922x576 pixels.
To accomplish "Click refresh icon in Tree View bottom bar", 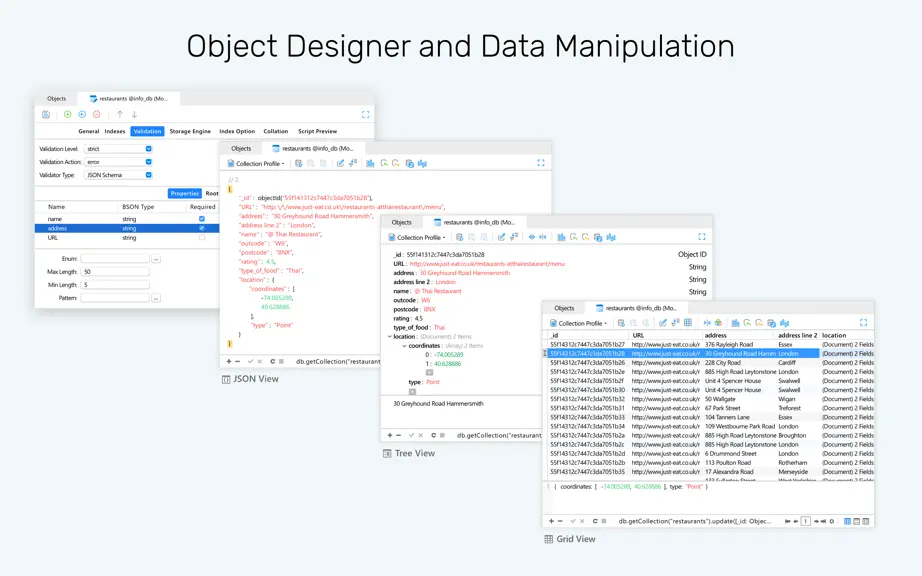I will [433, 436].
